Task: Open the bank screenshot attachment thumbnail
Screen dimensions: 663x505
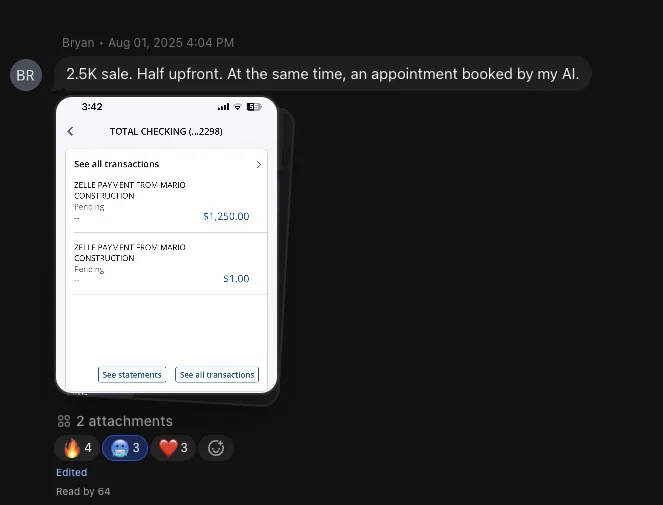Action: pyautogui.click(x=167, y=245)
